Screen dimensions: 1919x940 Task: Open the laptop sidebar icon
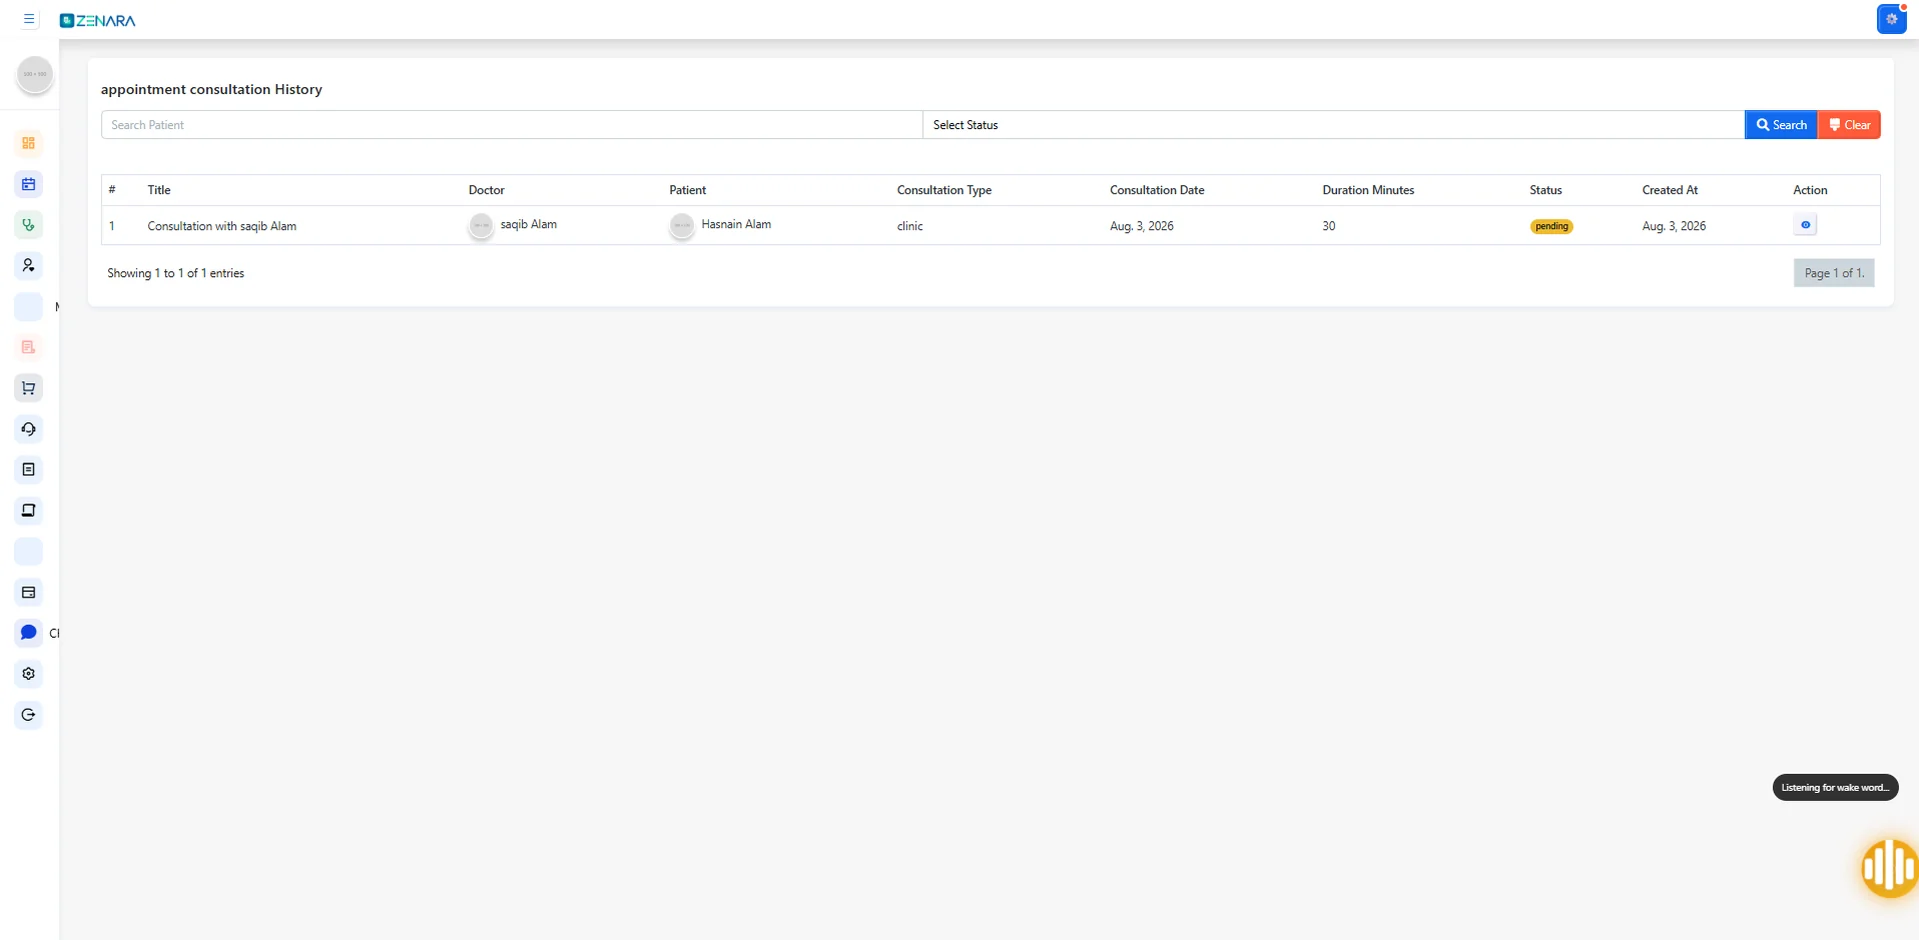pos(29,510)
